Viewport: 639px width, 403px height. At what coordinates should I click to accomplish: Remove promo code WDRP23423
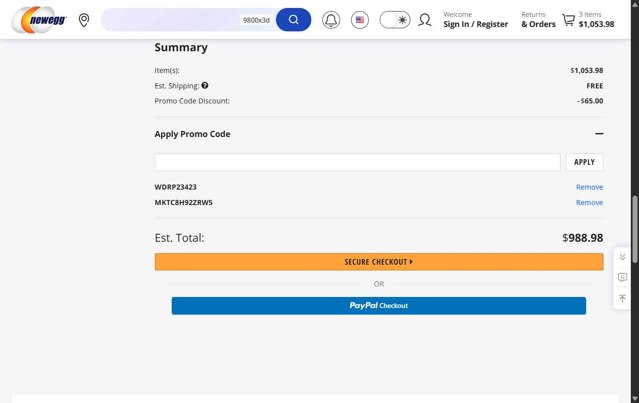tap(589, 187)
